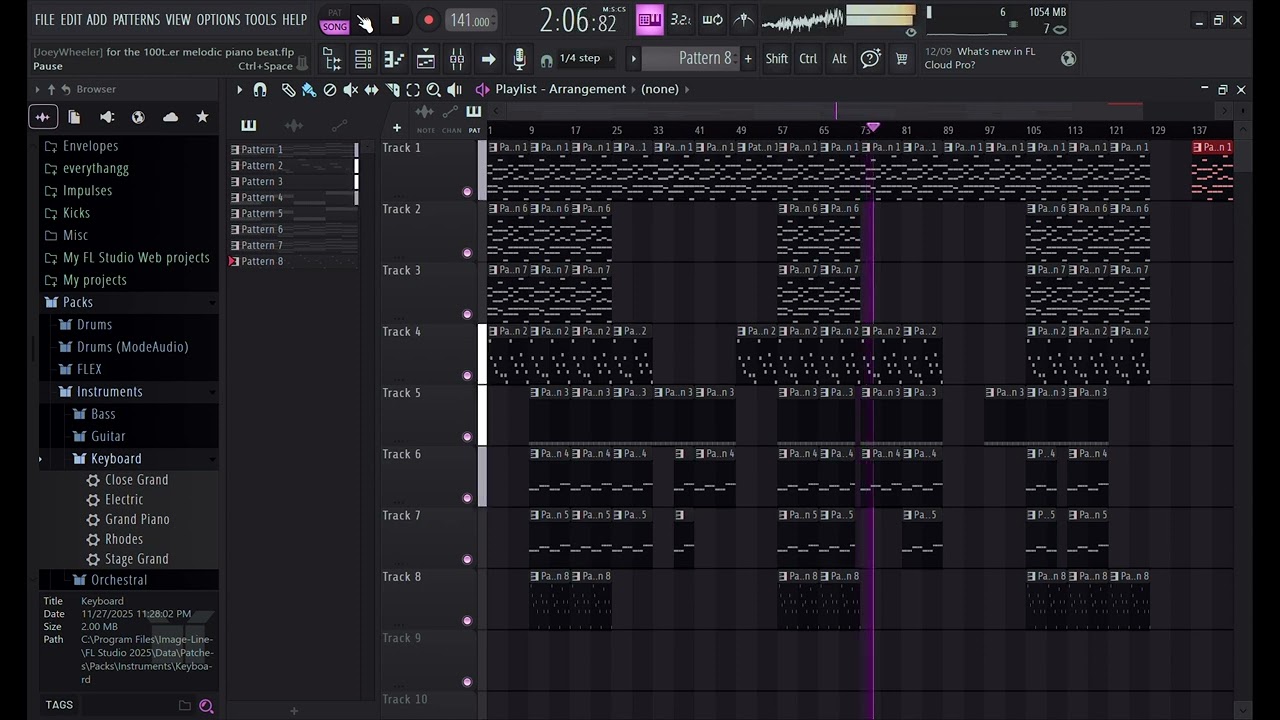Open the VIEW menu
Screen dimensions: 1280x720
pyautogui.click(x=178, y=20)
